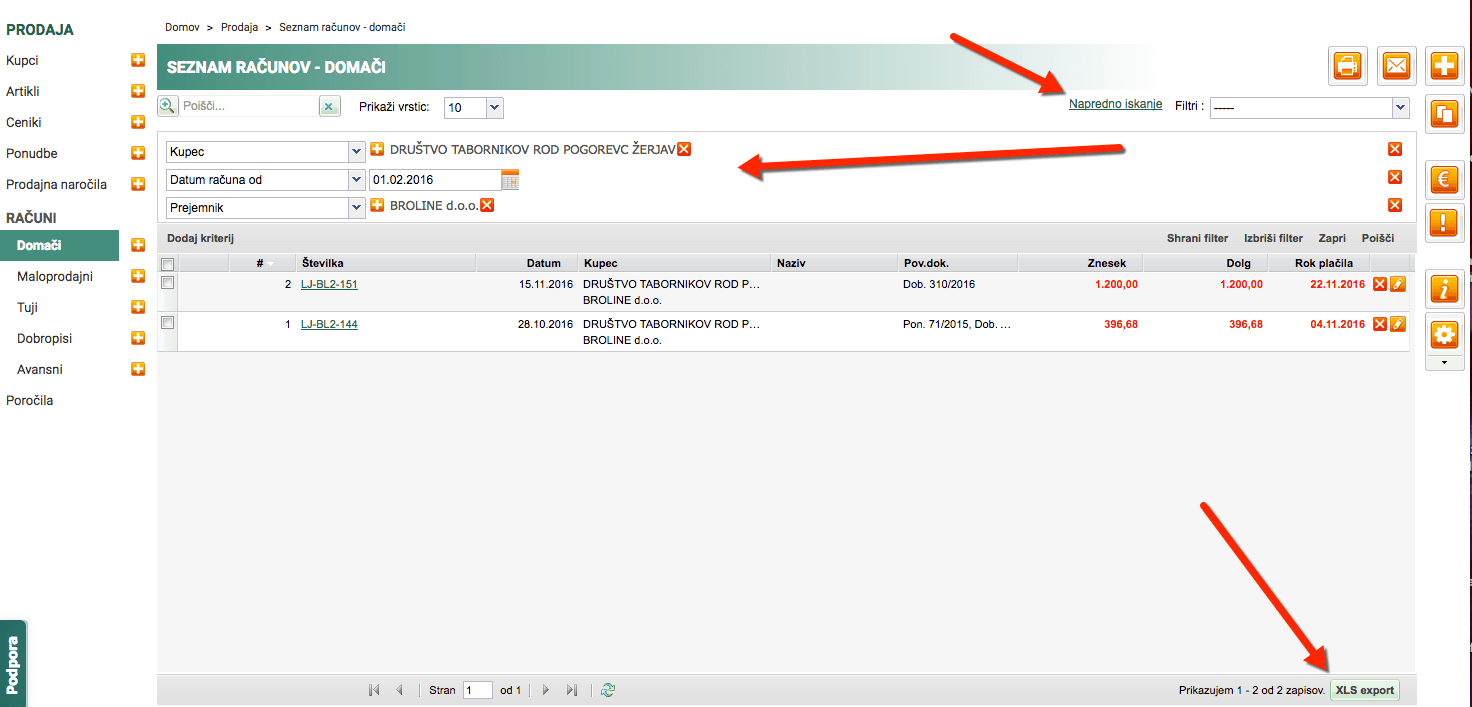1472x707 pixels.
Task: Click the exclamation warning icon in the right sidebar
Action: (1444, 222)
